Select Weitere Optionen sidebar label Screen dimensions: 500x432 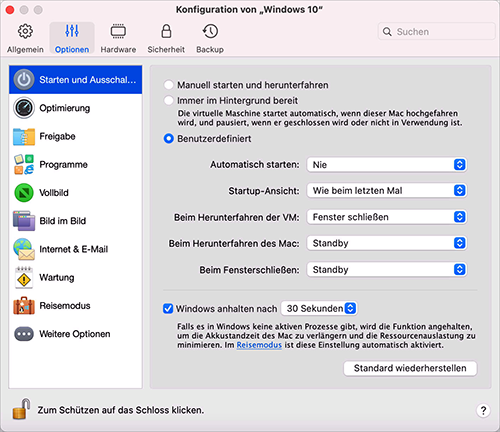click(x=75, y=334)
